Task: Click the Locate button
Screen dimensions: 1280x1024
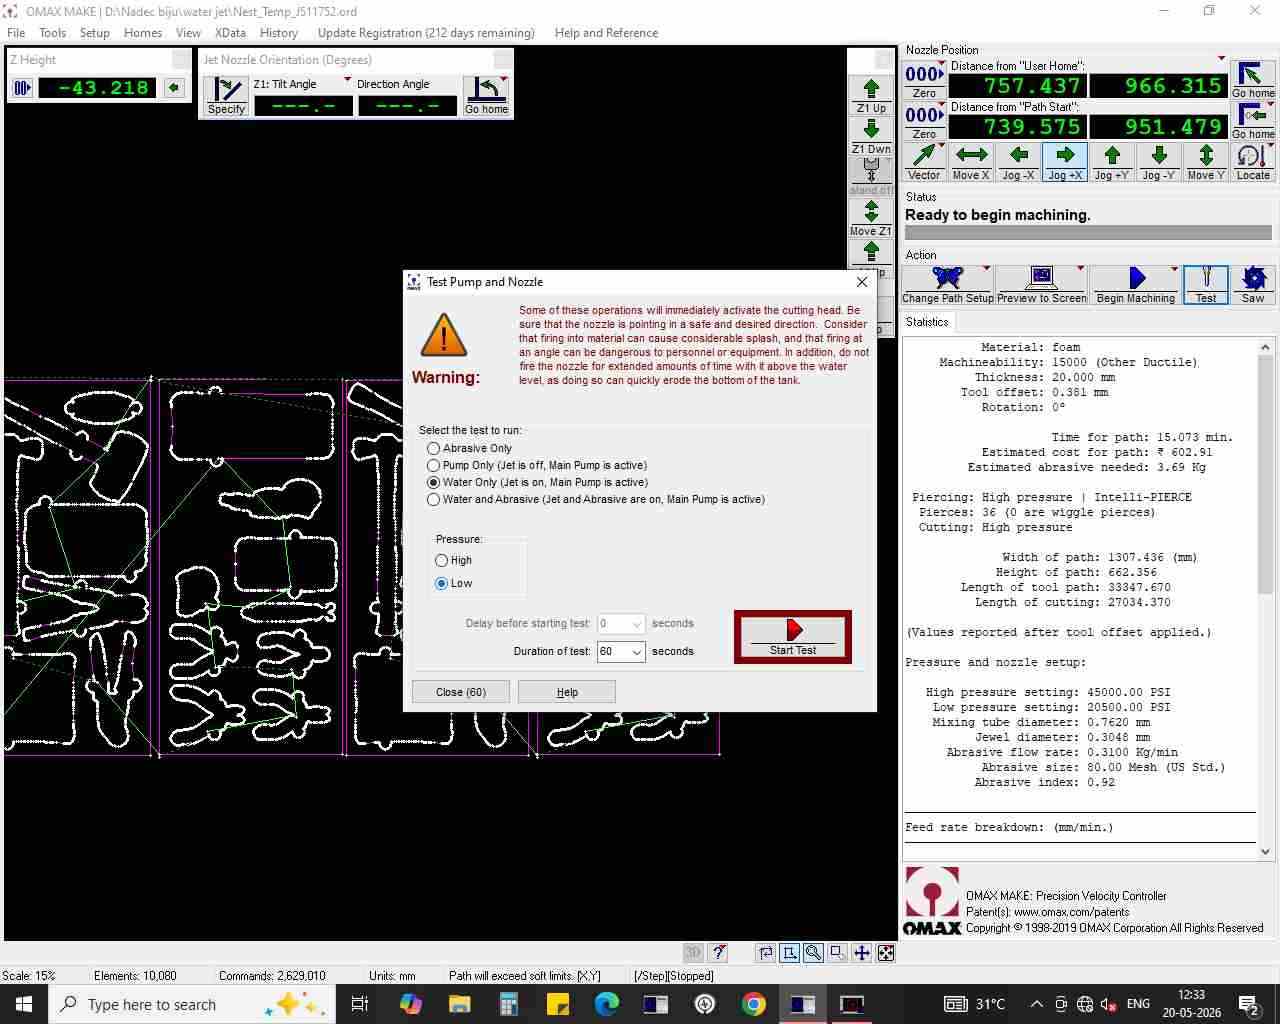Action: (x=1253, y=162)
